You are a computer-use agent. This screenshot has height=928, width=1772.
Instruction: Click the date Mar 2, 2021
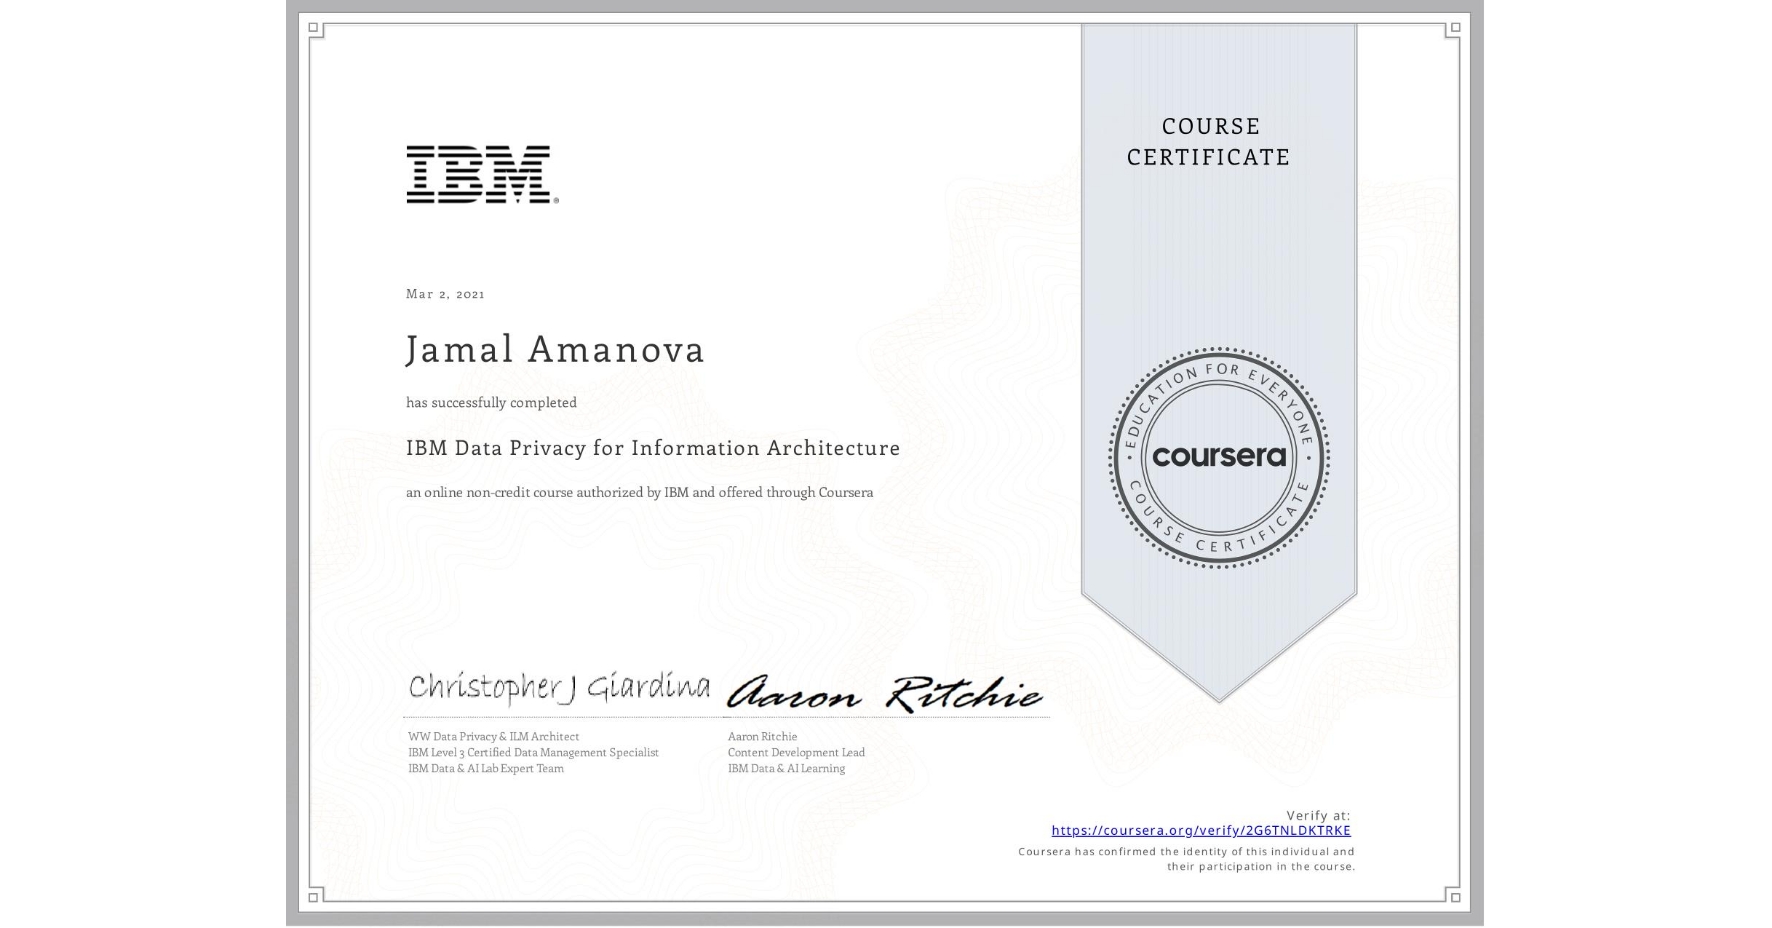444,293
